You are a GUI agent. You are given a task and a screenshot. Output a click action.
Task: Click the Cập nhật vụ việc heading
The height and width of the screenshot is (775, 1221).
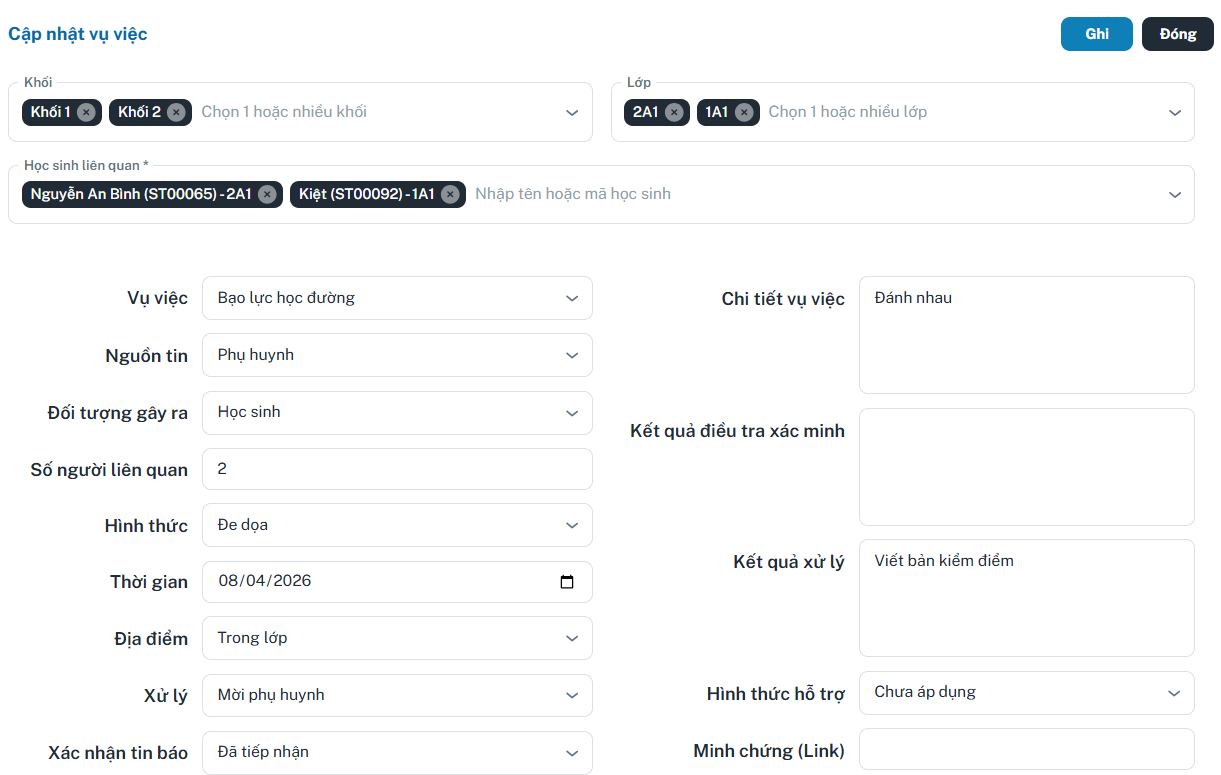tap(78, 34)
